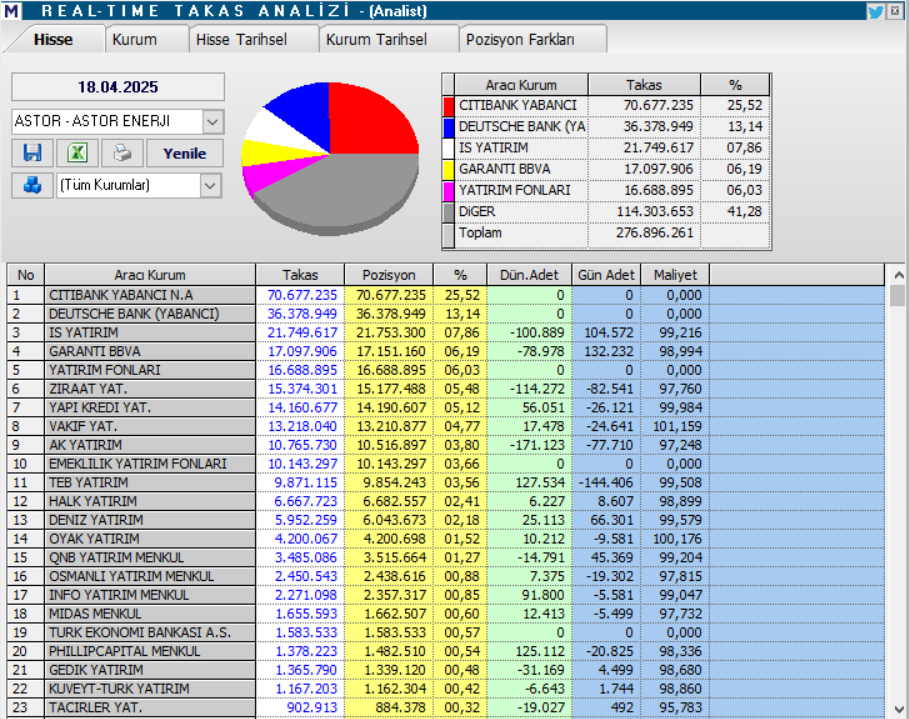Share via the Twitter bird icon

(878, 10)
